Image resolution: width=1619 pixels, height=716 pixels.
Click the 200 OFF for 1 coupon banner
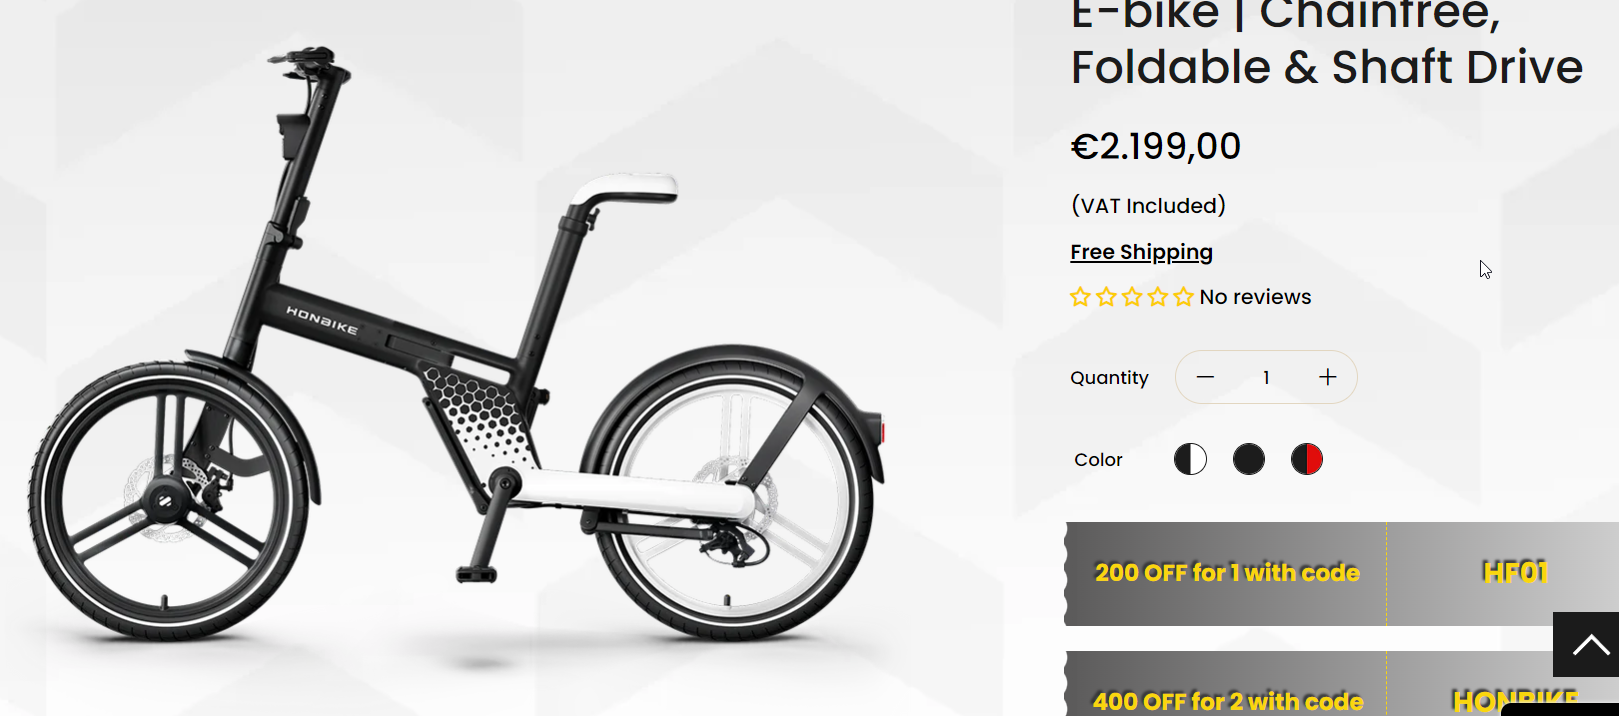tap(1227, 573)
